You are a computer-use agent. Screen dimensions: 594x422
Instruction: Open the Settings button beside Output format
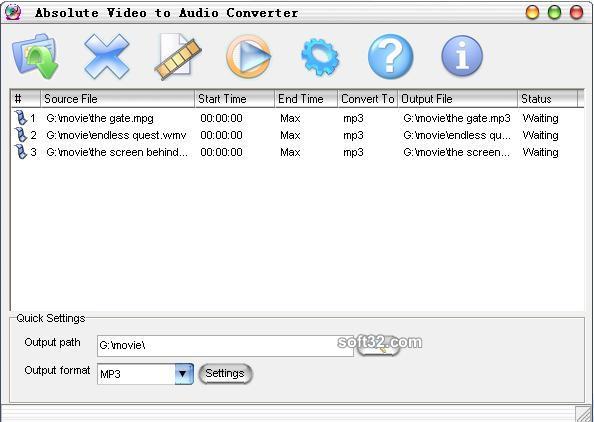(225, 374)
